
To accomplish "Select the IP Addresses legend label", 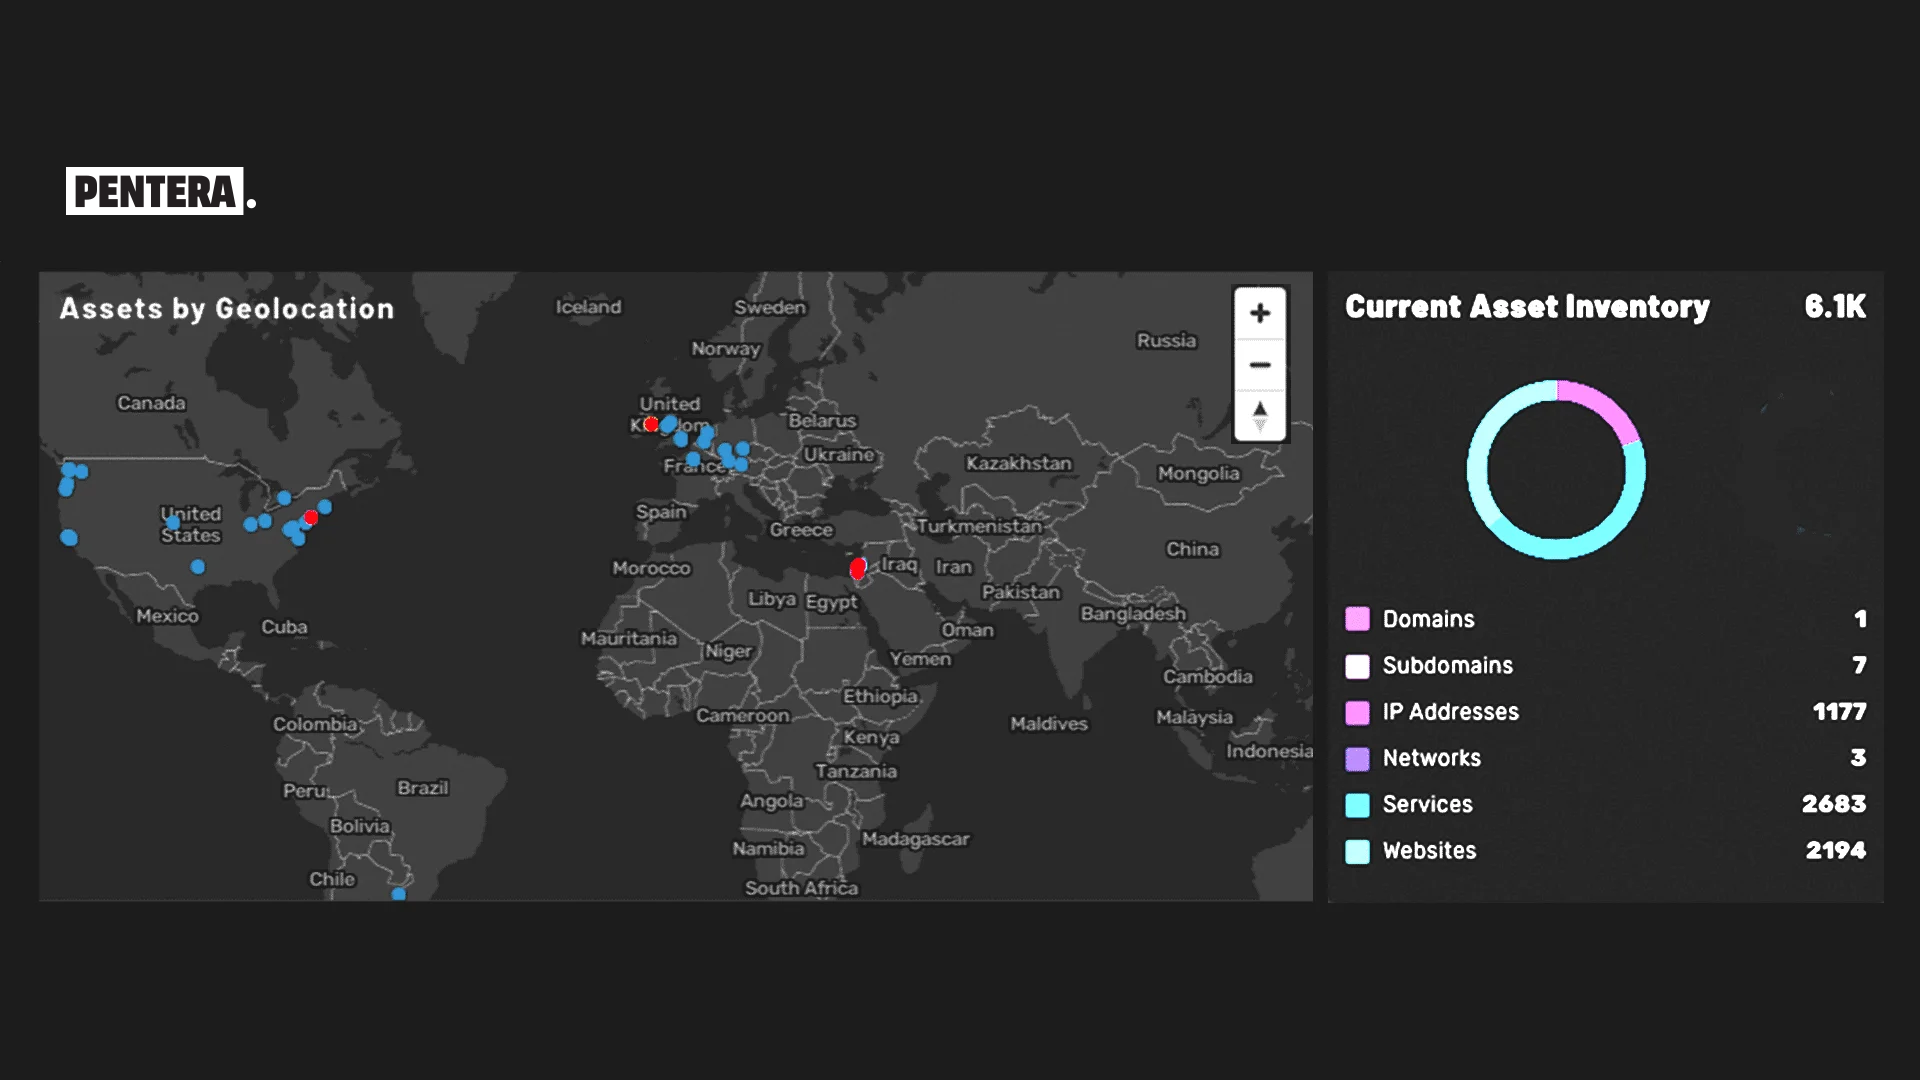I will coord(1450,712).
